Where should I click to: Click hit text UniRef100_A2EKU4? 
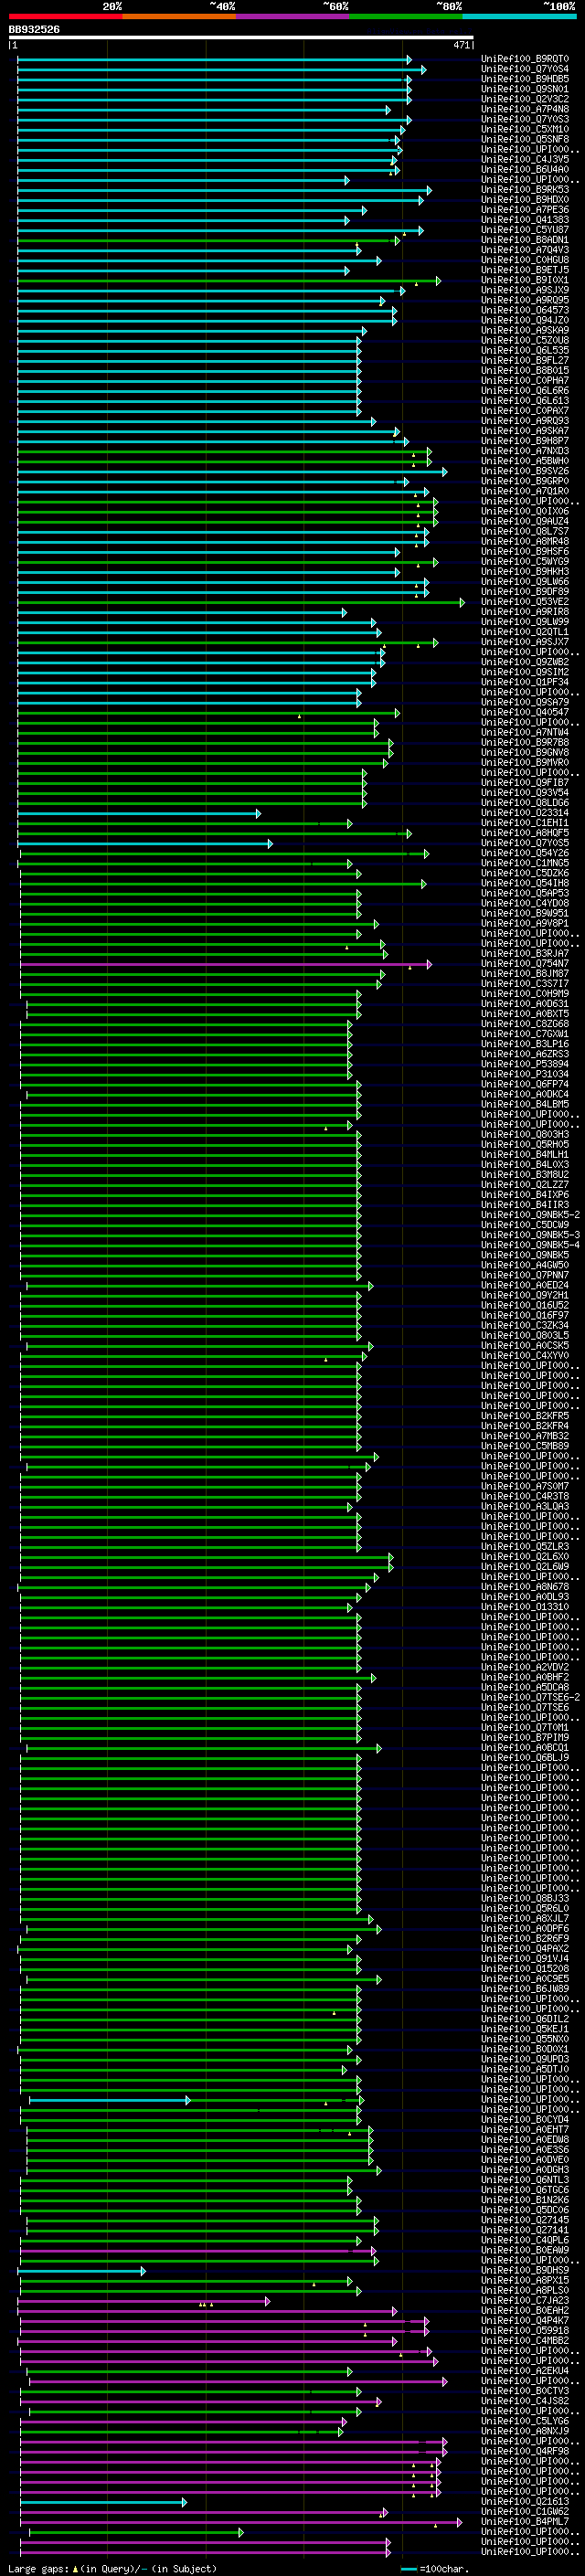click(x=525, y=2370)
